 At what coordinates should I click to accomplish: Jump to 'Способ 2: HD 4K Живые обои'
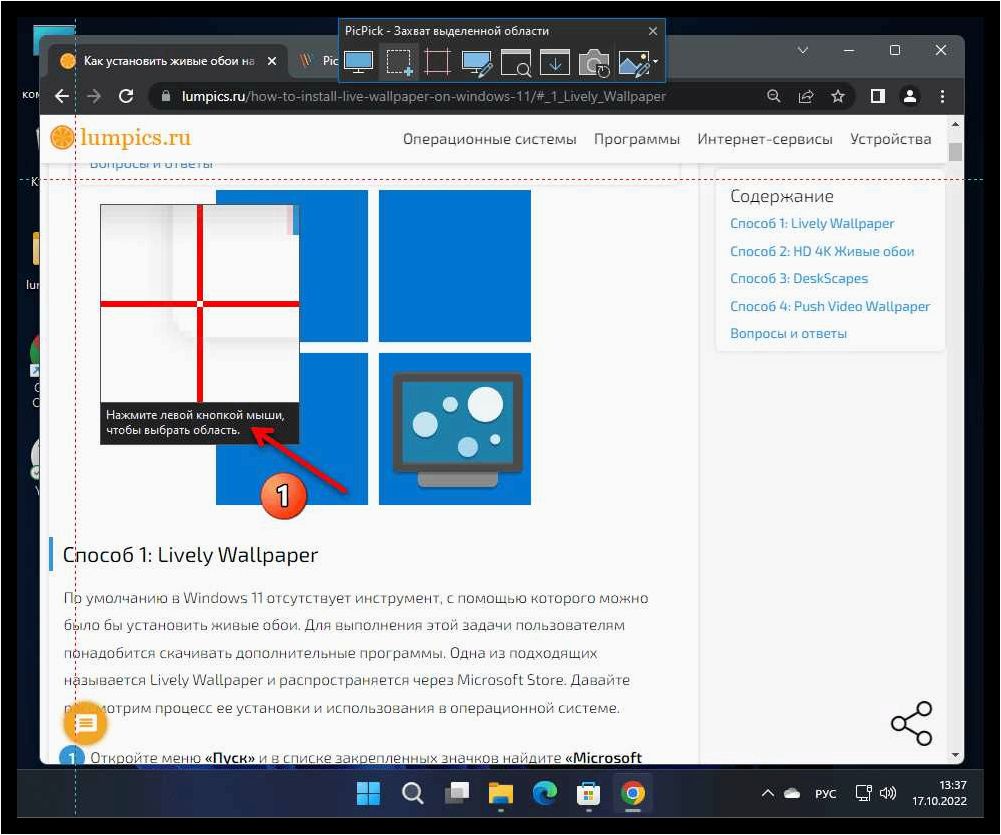pos(822,251)
